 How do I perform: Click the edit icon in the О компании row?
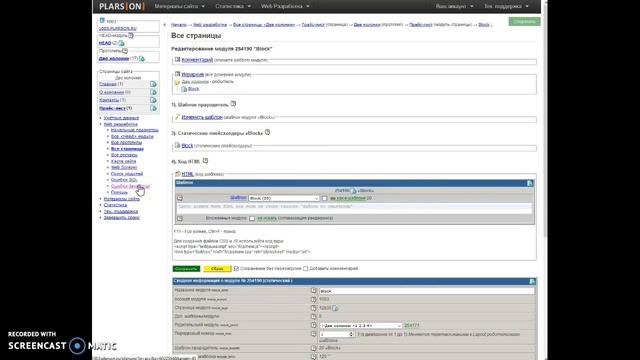153,92
